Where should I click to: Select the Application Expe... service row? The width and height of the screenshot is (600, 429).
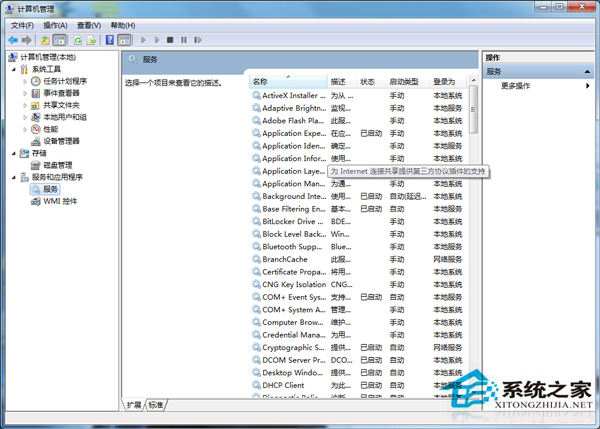(x=359, y=133)
